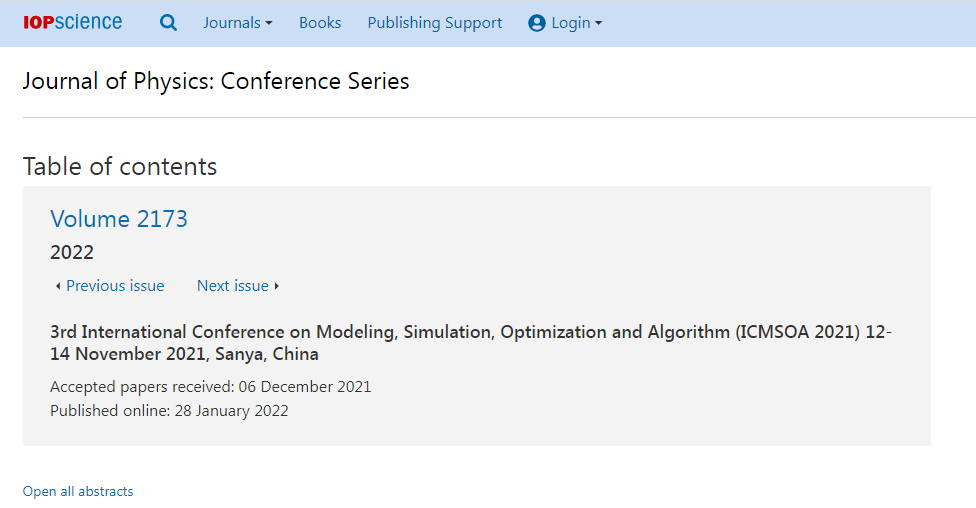Click the Journal of Physics: Conference Series title

click(216, 82)
